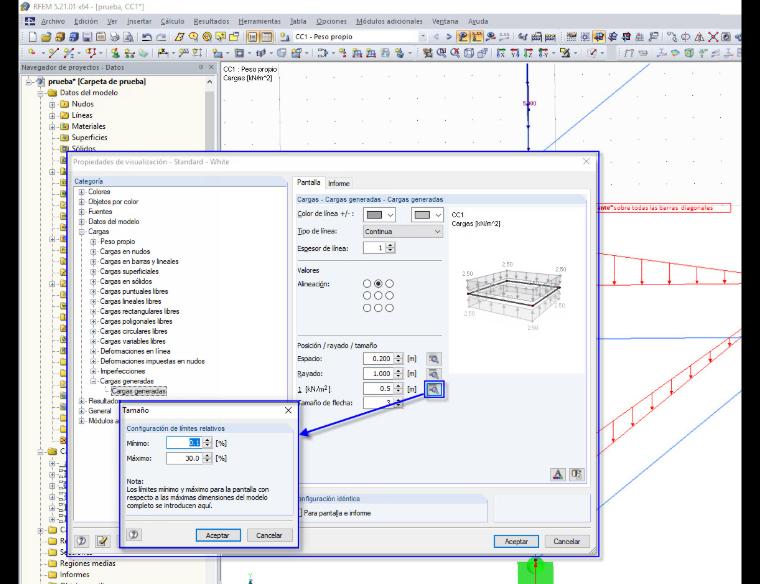
Task: Click Aceptar in the Tamaño dialog
Action: (218, 535)
